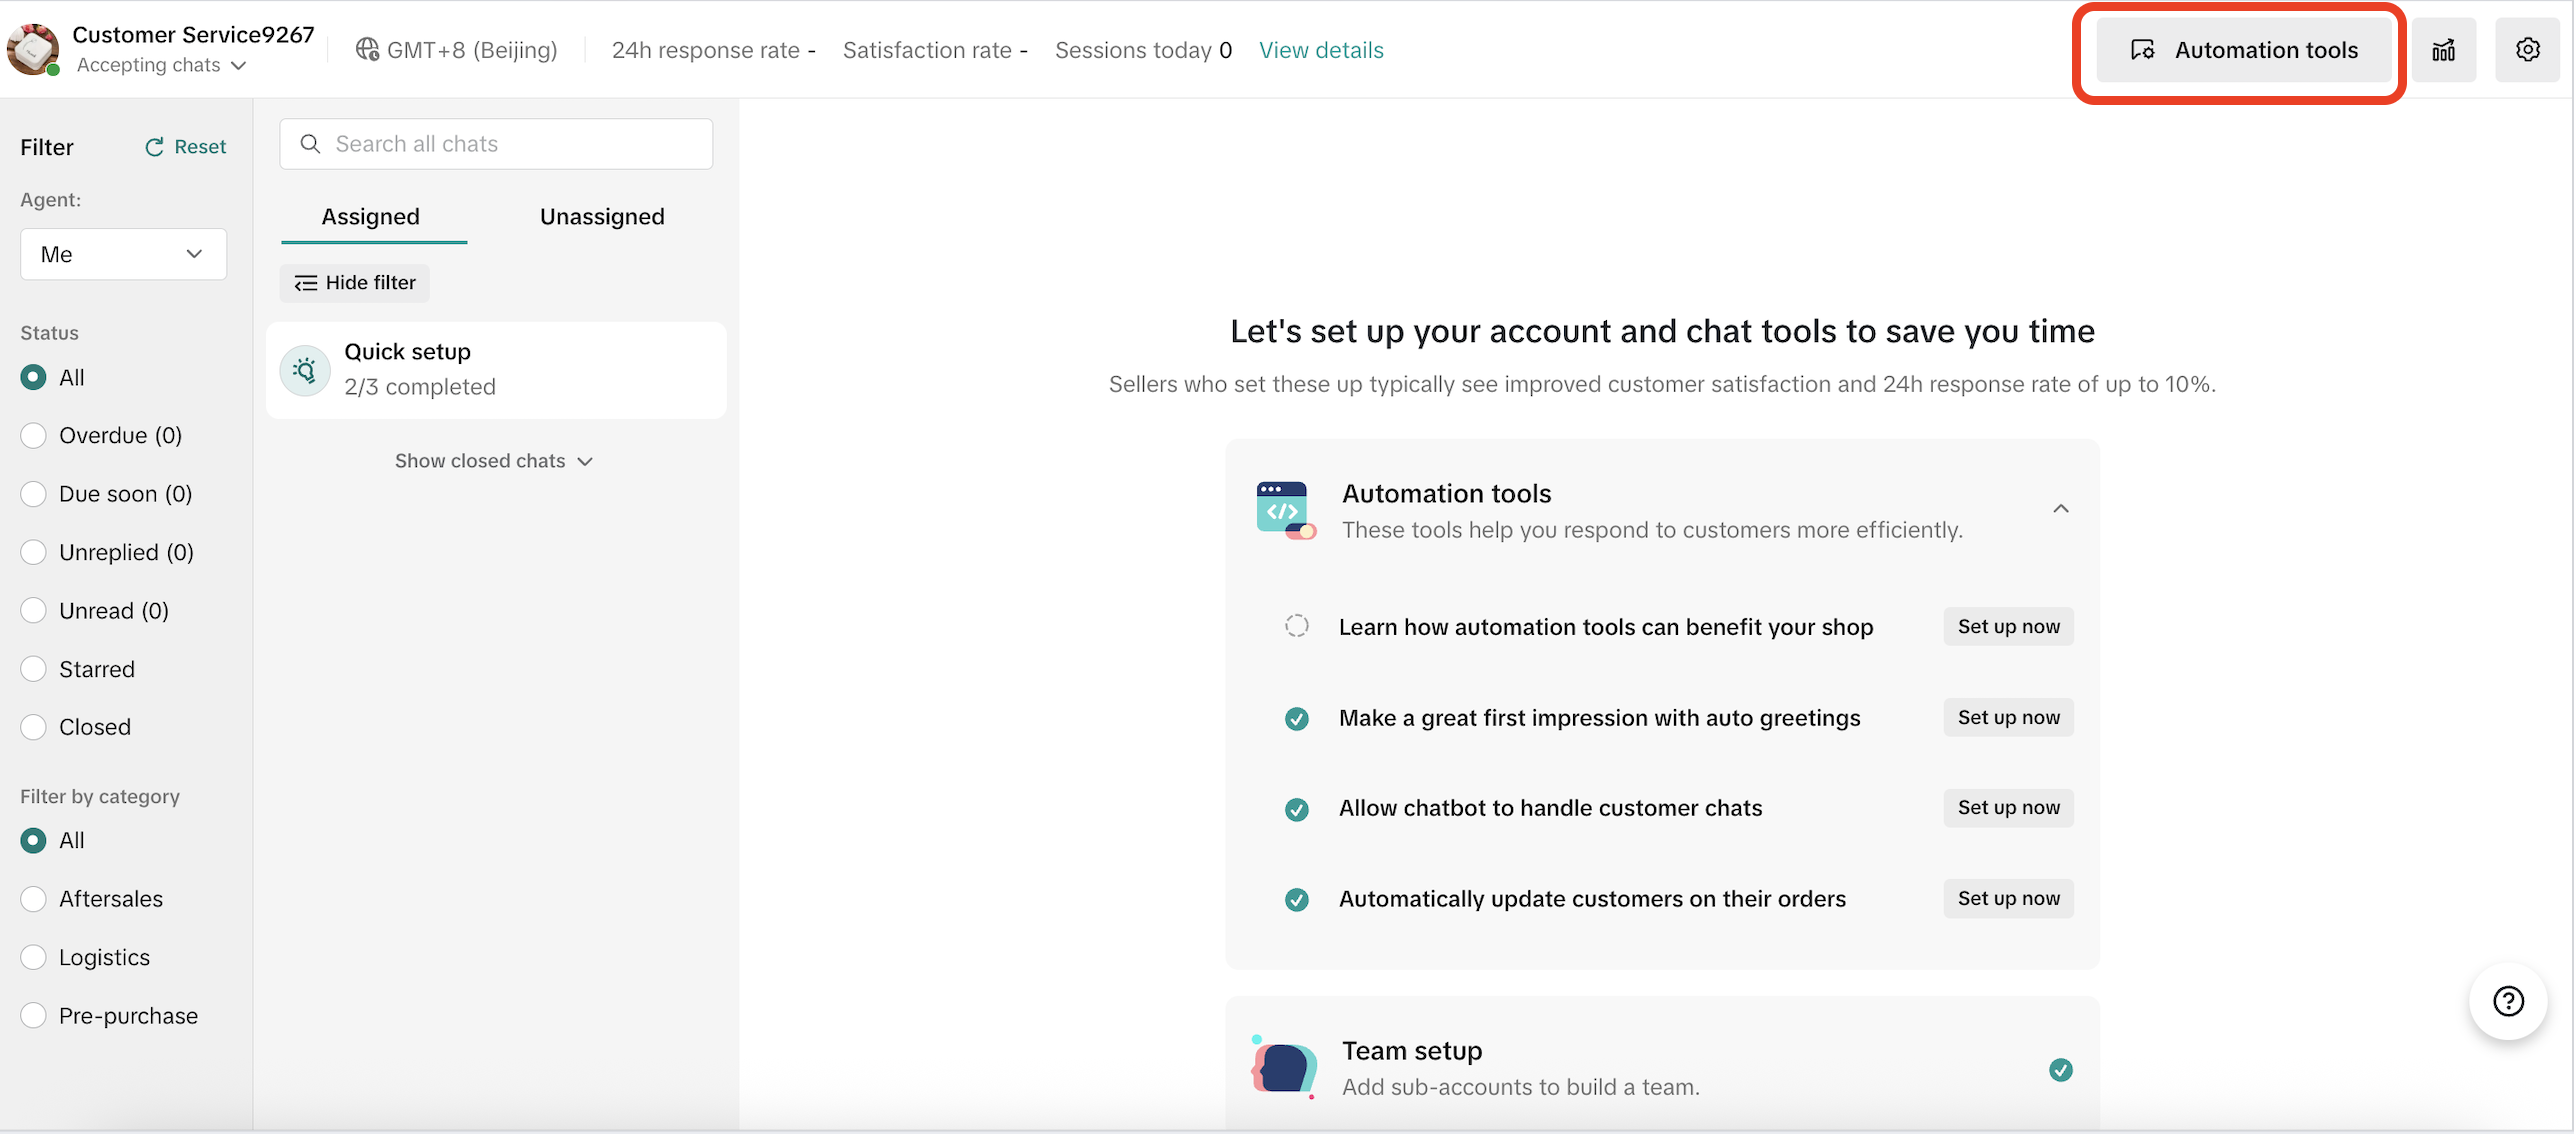Open the View details link
The height and width of the screenshot is (1134, 2574).
pyautogui.click(x=1320, y=50)
